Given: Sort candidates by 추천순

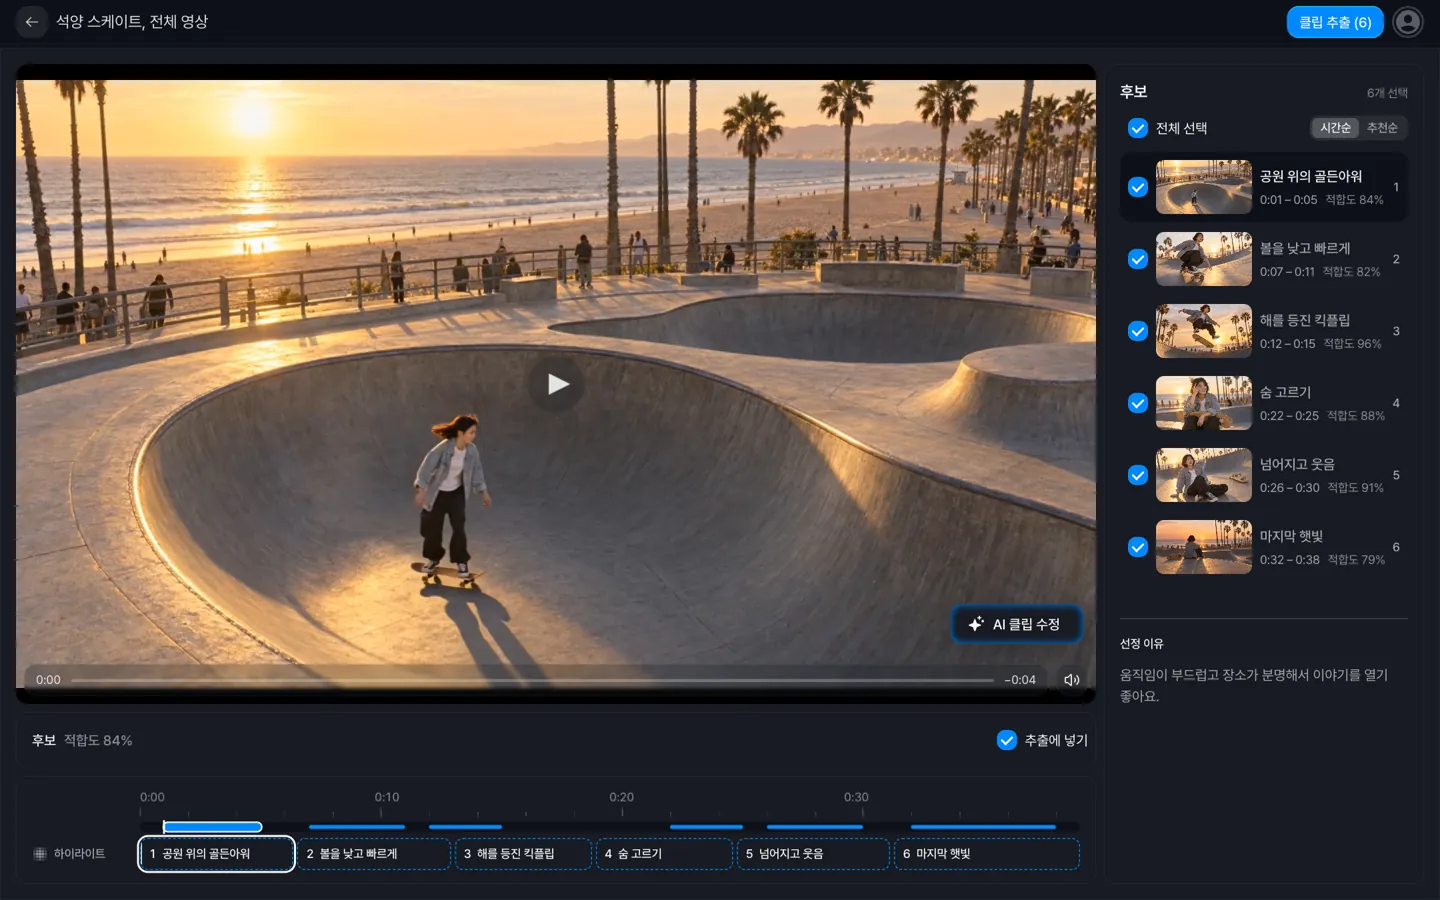Looking at the screenshot, I should point(1382,128).
